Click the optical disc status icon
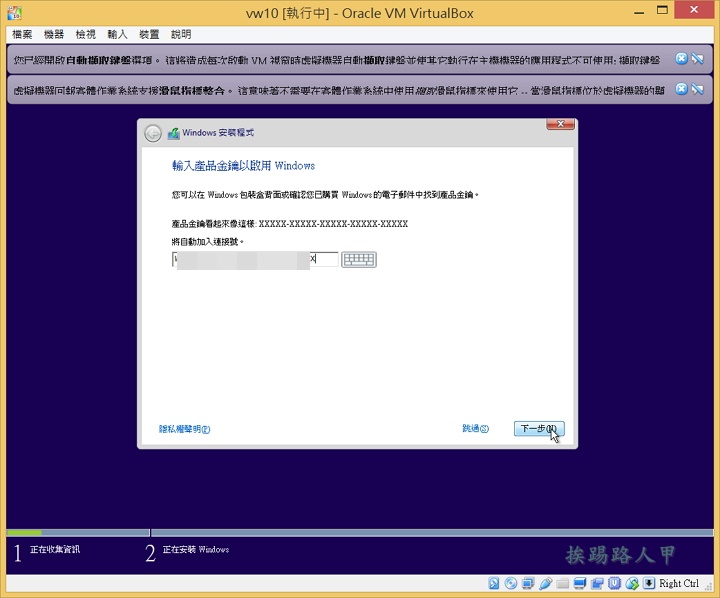The height and width of the screenshot is (598, 720). click(511, 583)
